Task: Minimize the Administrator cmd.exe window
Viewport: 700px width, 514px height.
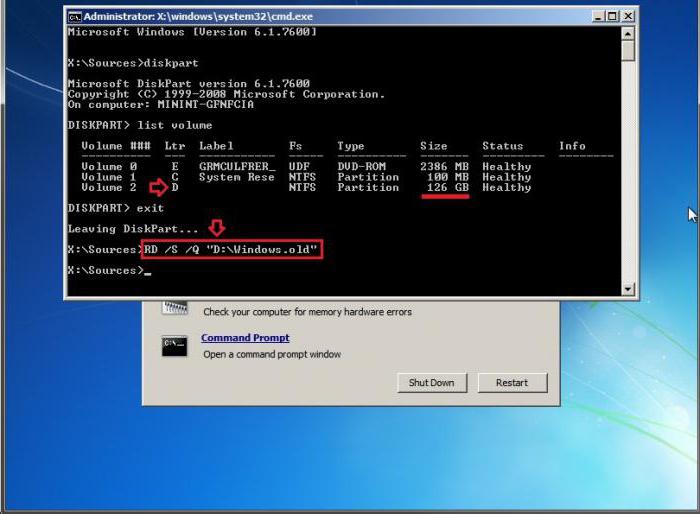Action: [598, 16]
